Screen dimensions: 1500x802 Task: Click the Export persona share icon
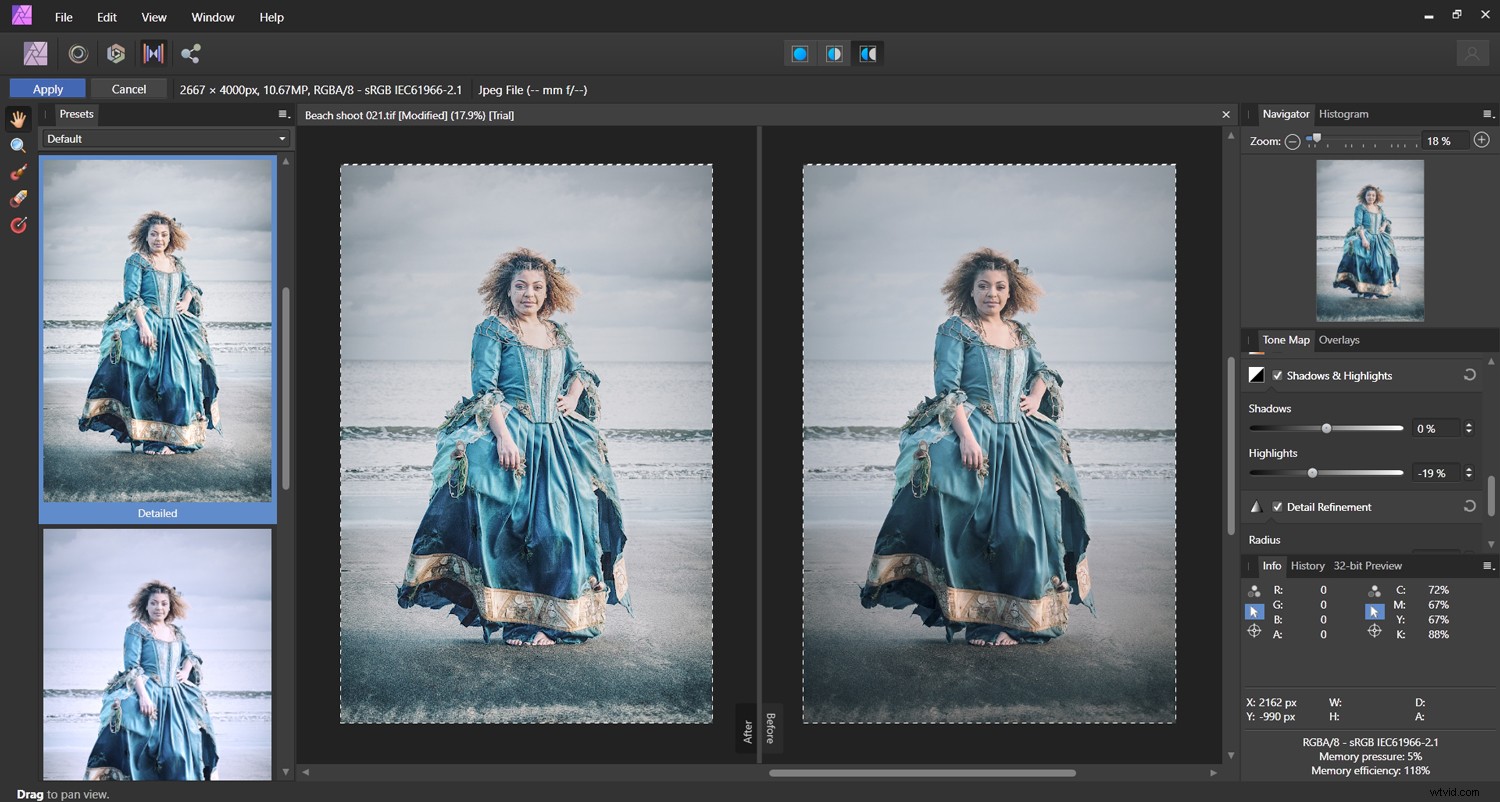pyautogui.click(x=191, y=53)
